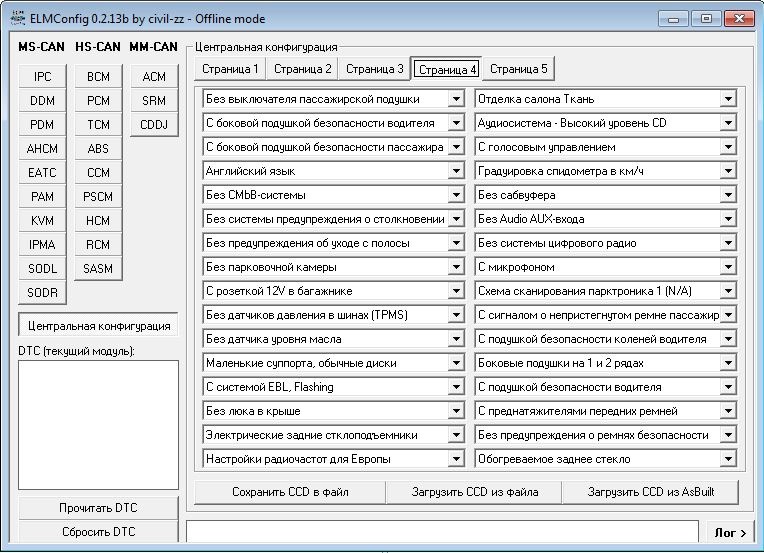Open the AHCM module
764x553 pixels.
[x=42, y=148]
